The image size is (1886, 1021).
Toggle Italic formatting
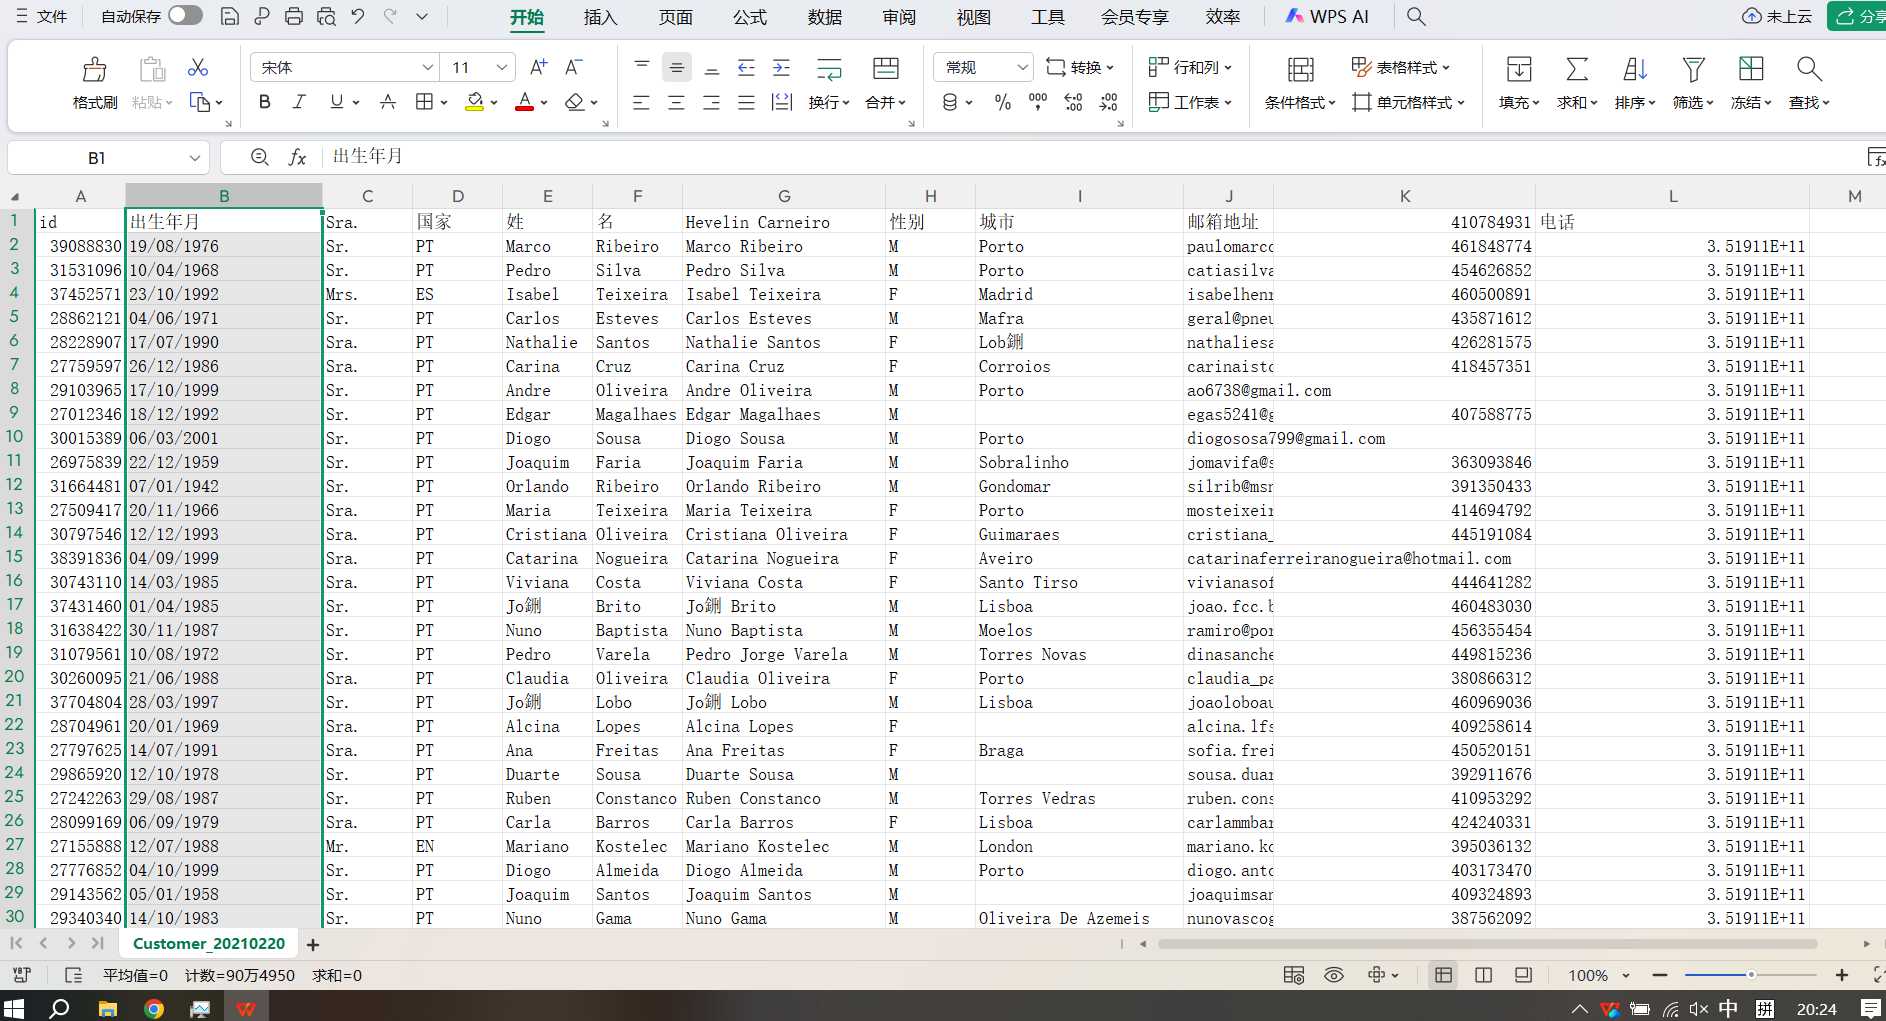[299, 102]
